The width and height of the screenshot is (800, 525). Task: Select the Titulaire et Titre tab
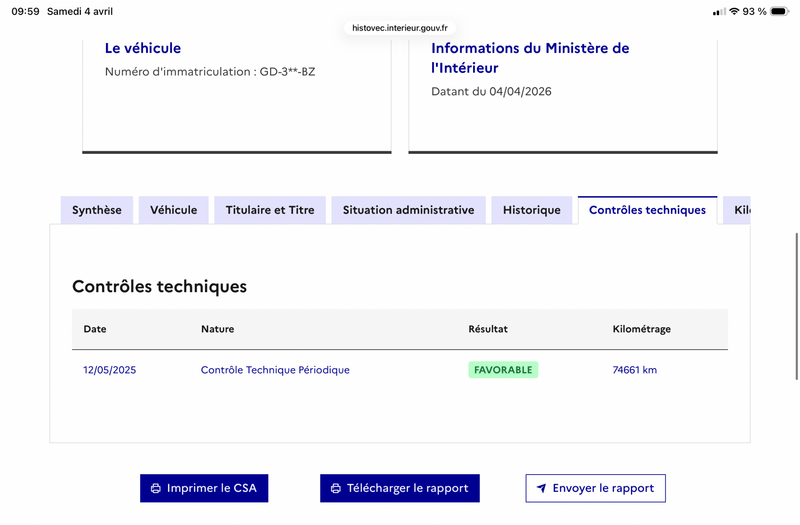pyautogui.click(x=270, y=210)
